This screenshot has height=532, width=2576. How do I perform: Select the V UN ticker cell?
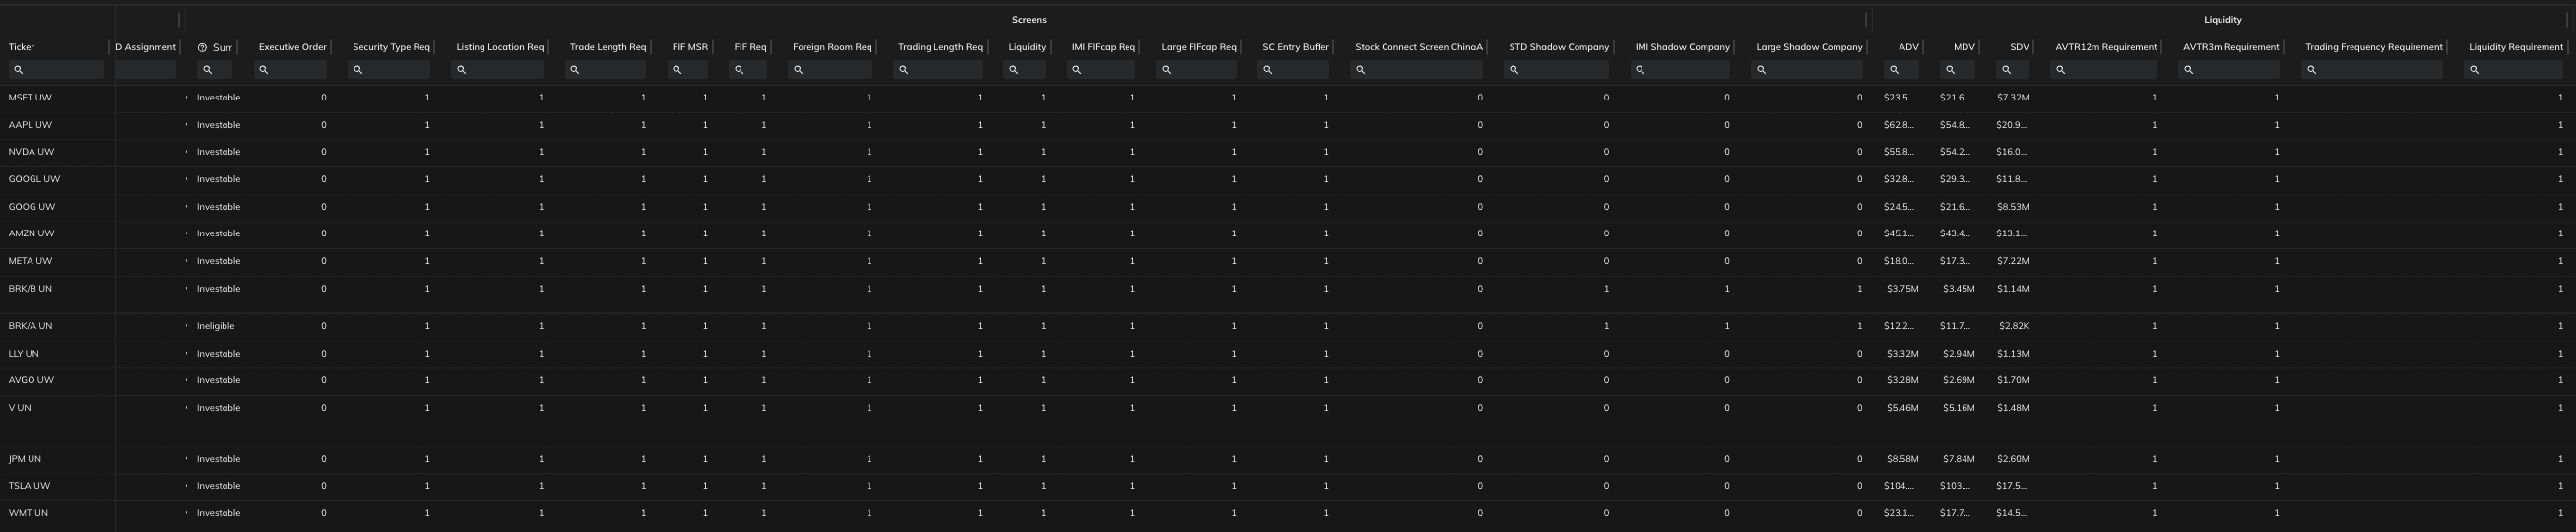[x=20, y=408]
